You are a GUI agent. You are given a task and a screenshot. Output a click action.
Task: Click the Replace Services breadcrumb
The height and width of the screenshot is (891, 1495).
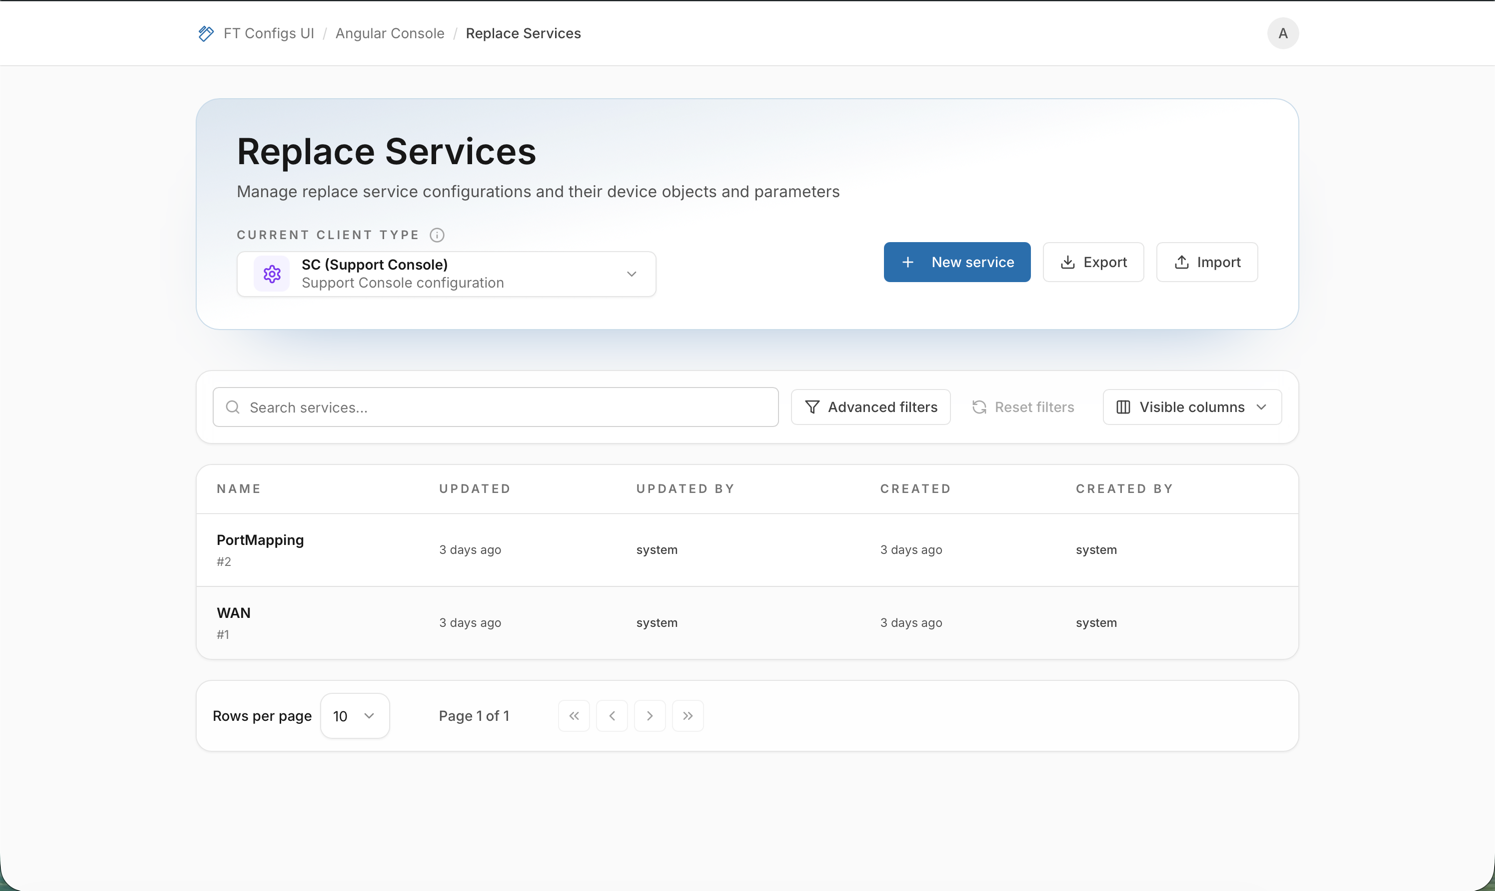click(x=523, y=33)
